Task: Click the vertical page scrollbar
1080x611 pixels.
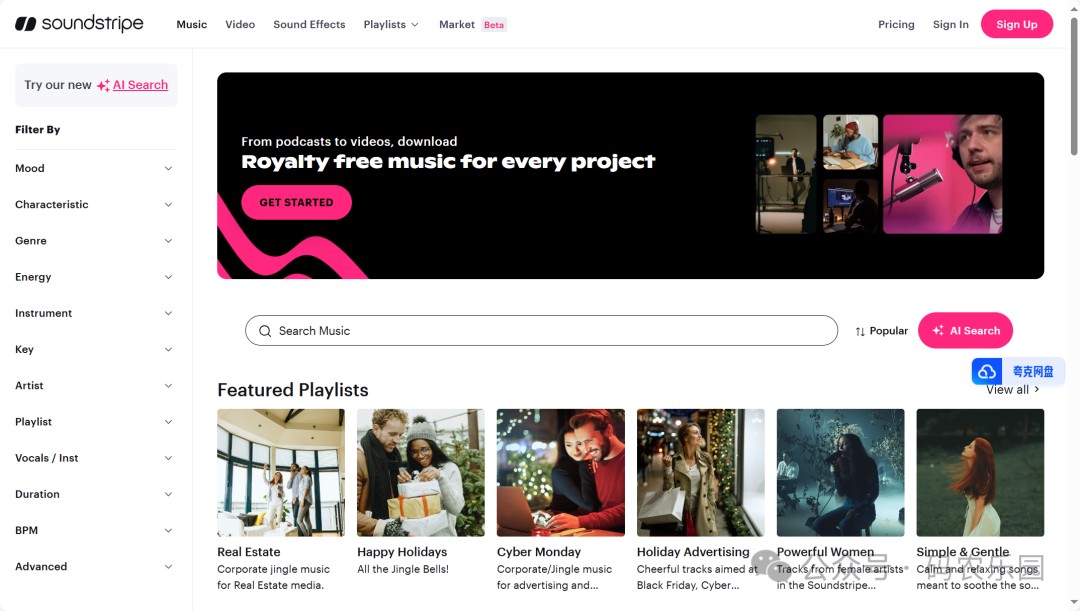Action: [x=1073, y=86]
